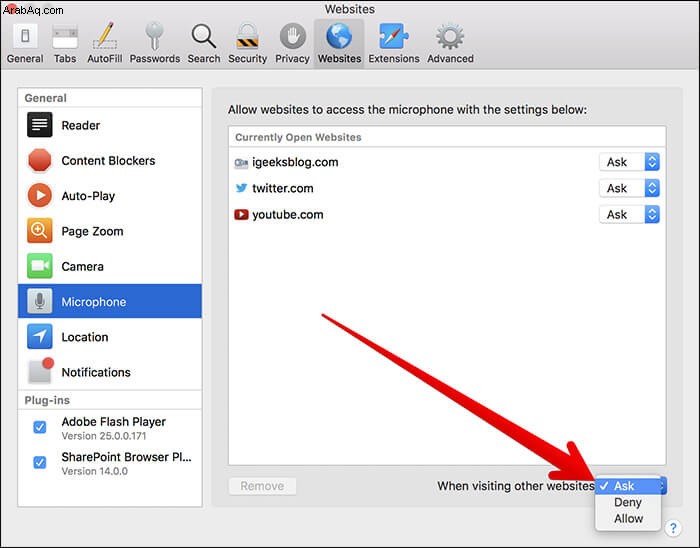Viewport: 700px width, 548px height.
Task: Select the igeeksblog.com row text
Action: coord(295,162)
